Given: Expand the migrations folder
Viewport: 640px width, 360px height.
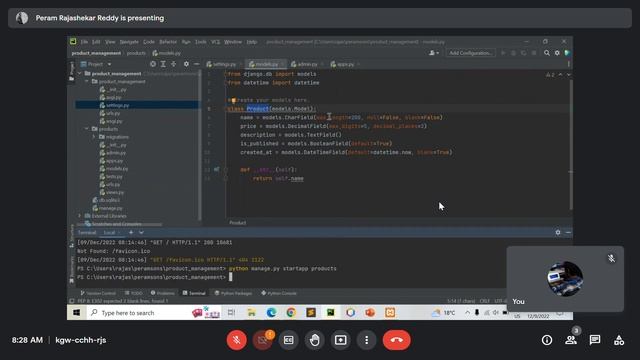Looking at the screenshot, I should point(94,137).
